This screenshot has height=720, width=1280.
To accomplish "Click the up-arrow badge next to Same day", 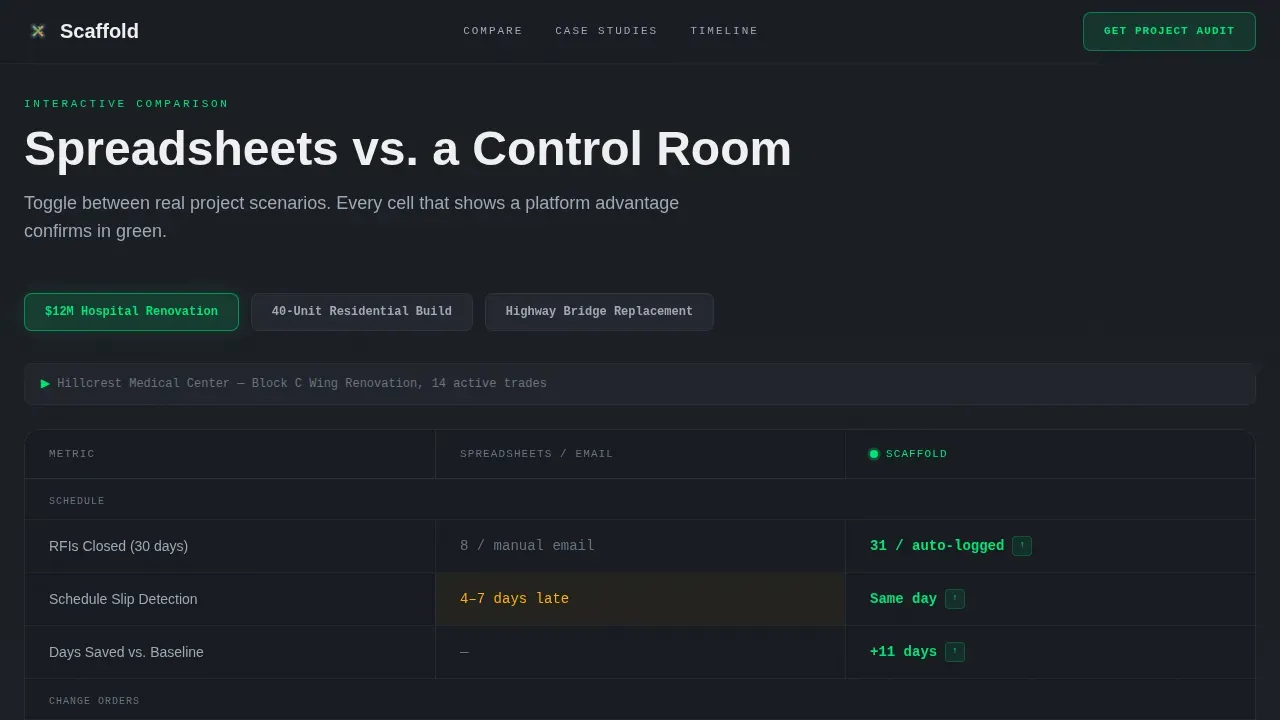I will 955,599.
